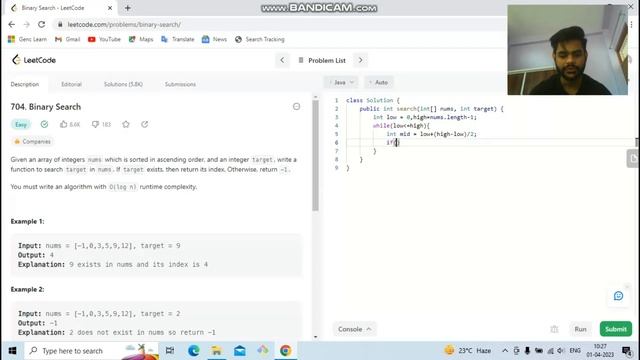Viewport: 640px width, 360px height.
Task: Click the circular options icon beside problem title
Action: (x=296, y=107)
